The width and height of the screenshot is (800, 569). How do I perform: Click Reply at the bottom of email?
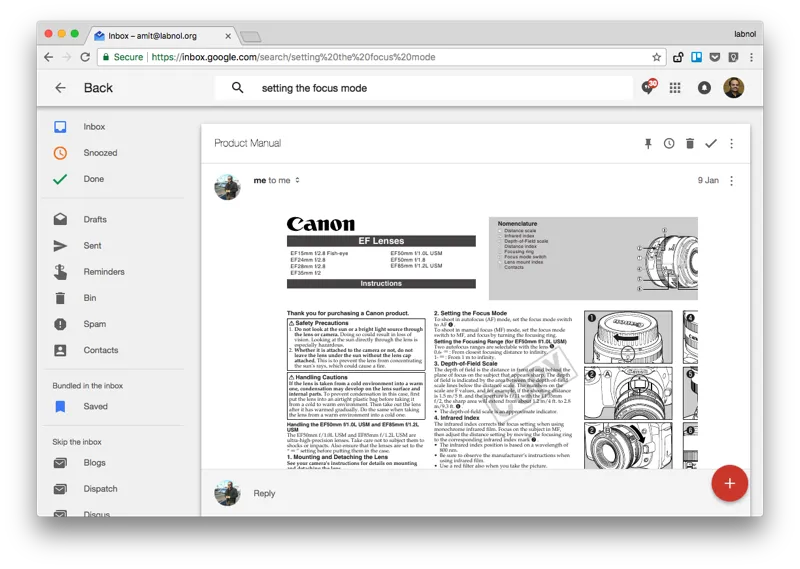tap(265, 493)
